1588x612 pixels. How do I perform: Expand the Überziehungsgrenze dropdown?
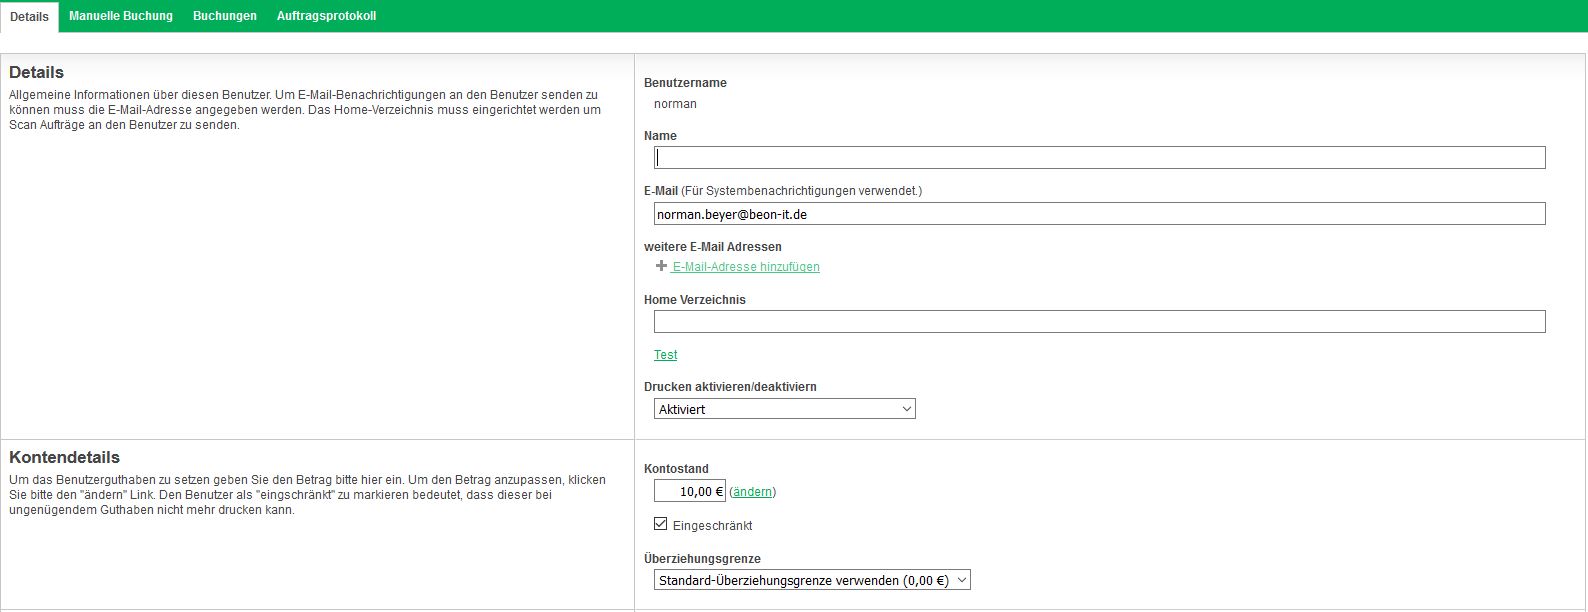[811, 580]
